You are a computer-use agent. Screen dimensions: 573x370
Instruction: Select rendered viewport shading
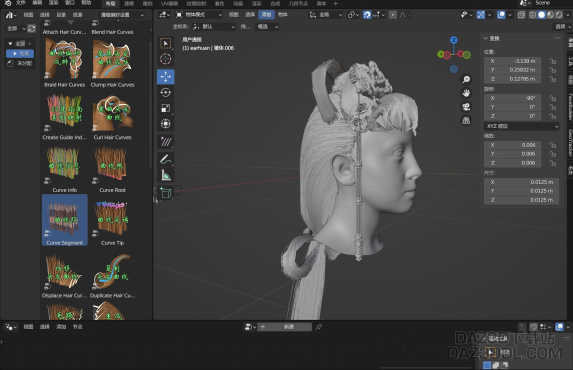point(559,15)
